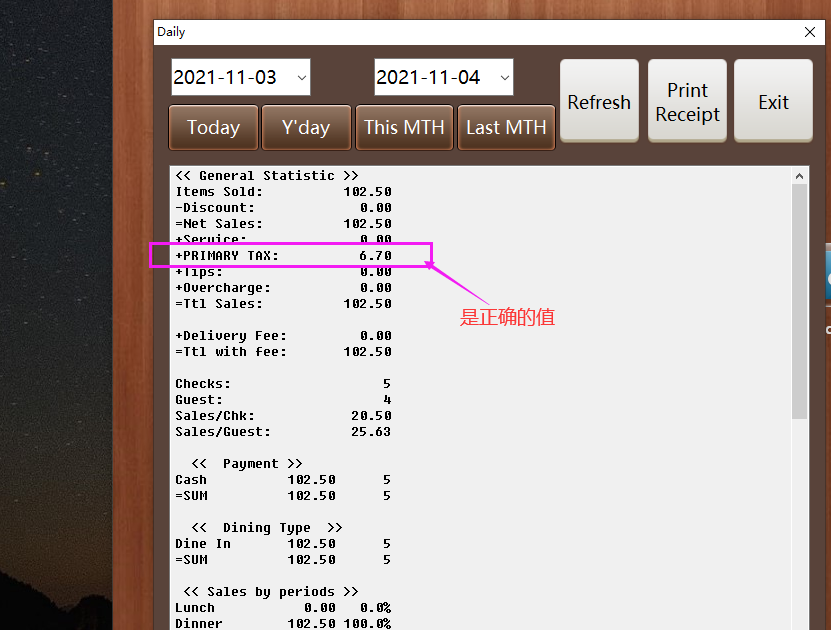Select the 'Items Sold:' line
The height and width of the screenshot is (630, 831).
click(x=284, y=192)
